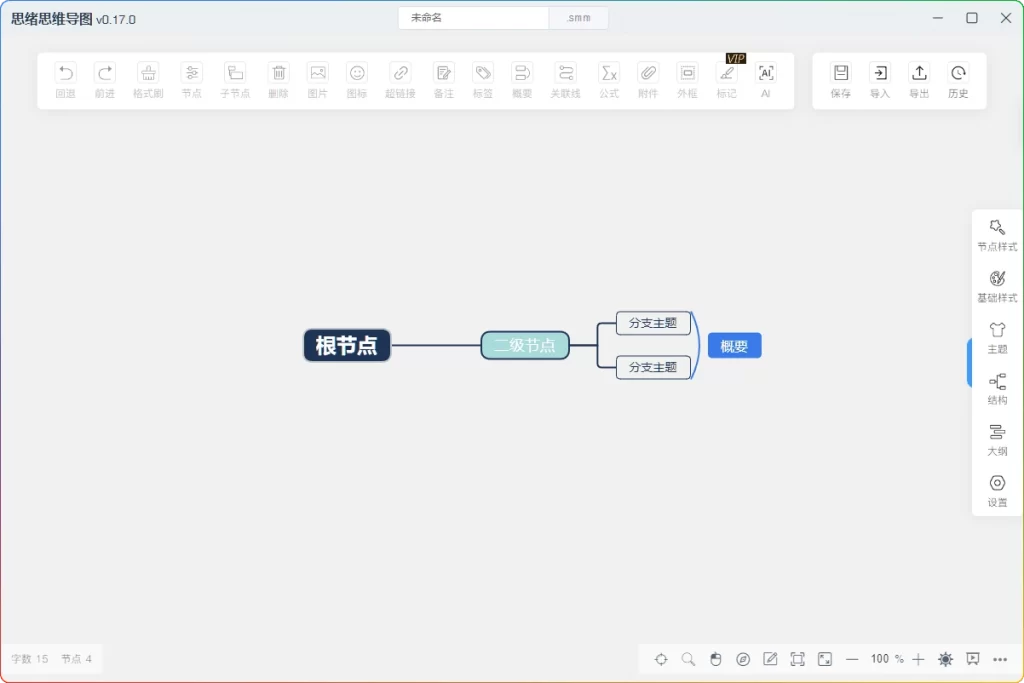Expand more options with the ellipsis icon
Image resolution: width=1024 pixels, height=683 pixels.
pyautogui.click(x=1000, y=659)
